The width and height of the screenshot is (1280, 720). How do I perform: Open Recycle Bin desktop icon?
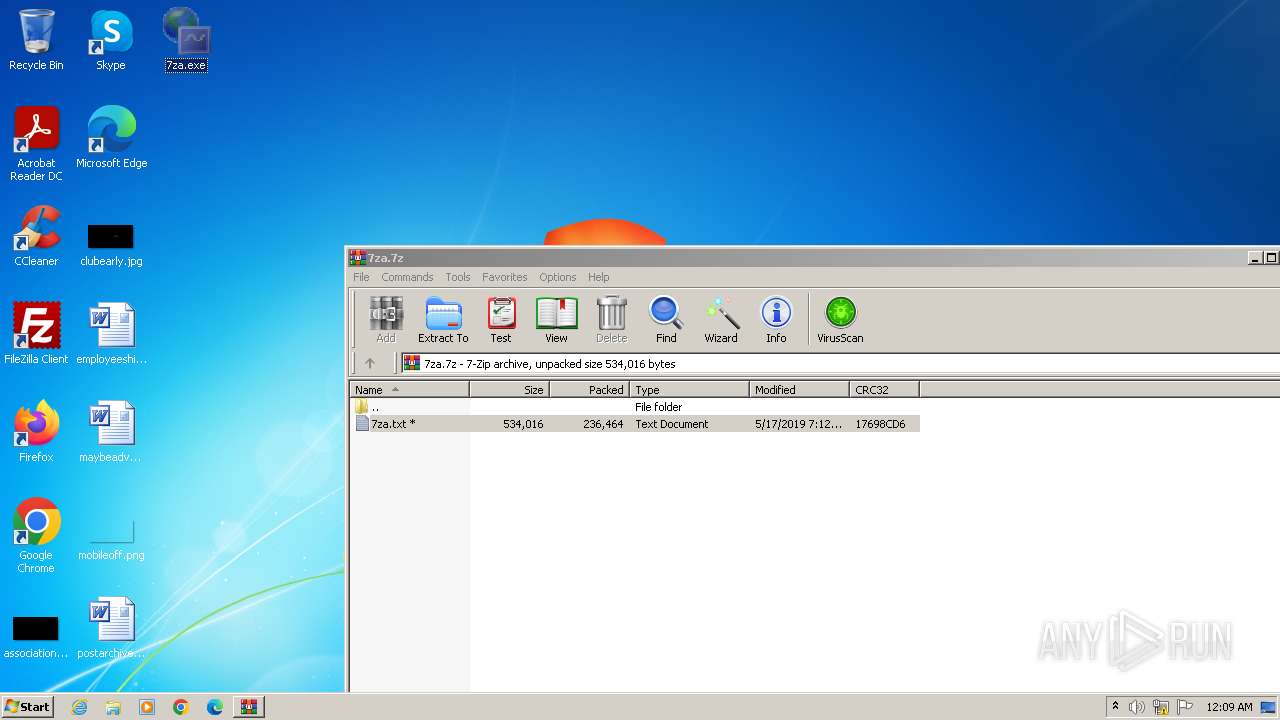pos(36,40)
